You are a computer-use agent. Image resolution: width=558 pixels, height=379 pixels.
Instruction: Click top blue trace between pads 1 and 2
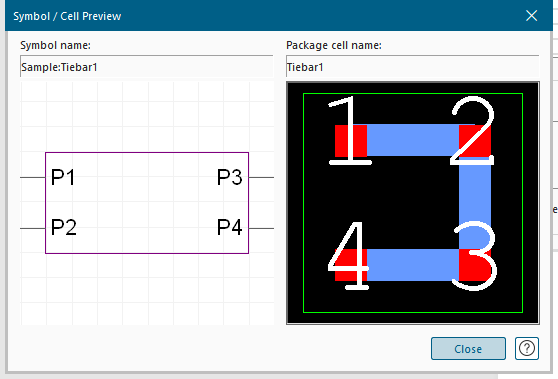coord(413,140)
